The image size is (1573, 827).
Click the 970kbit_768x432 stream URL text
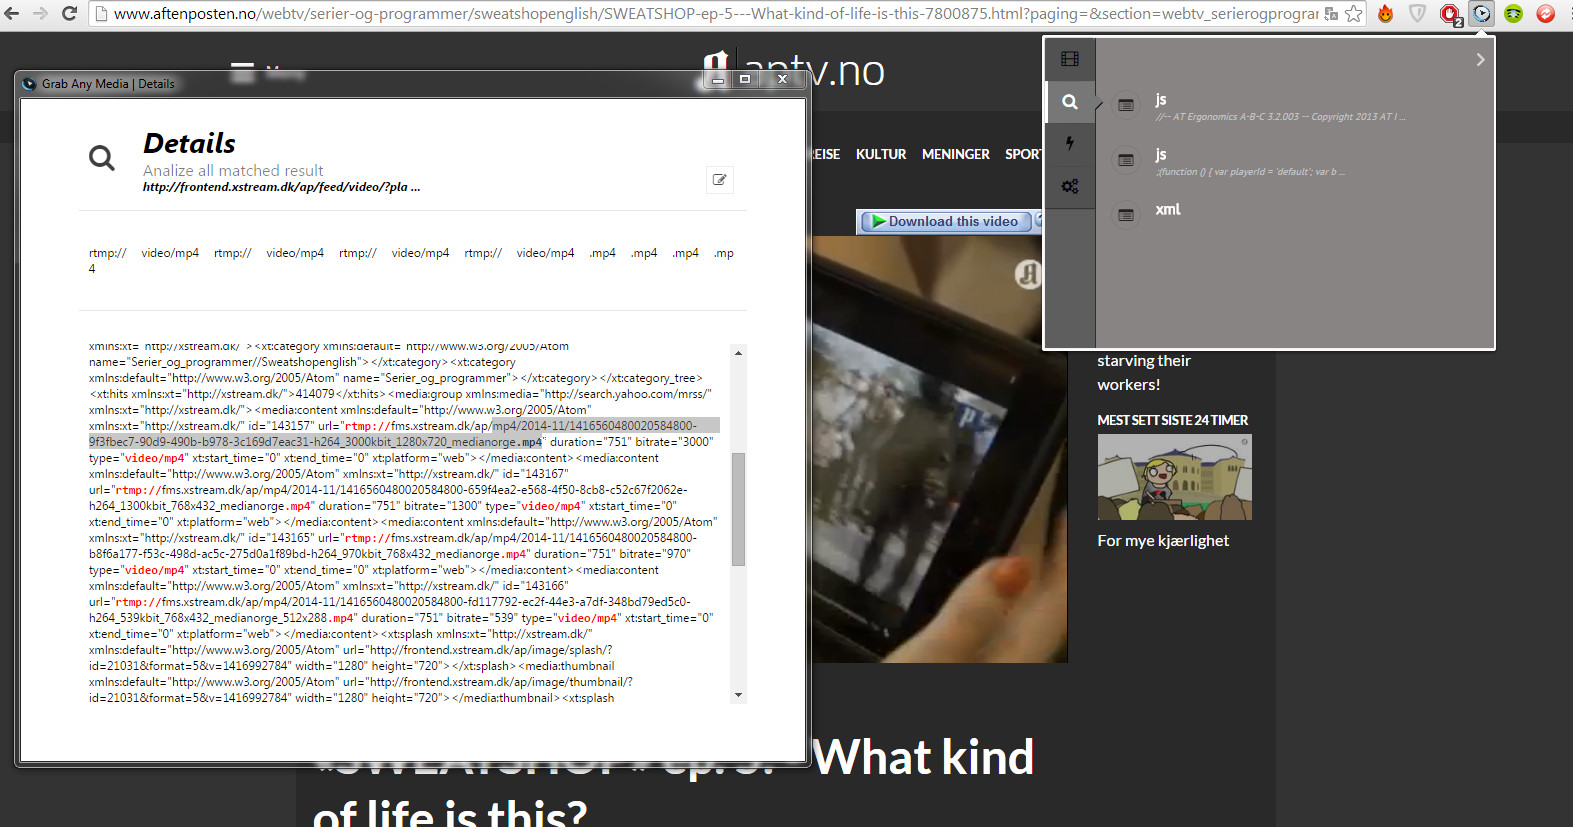(x=393, y=546)
